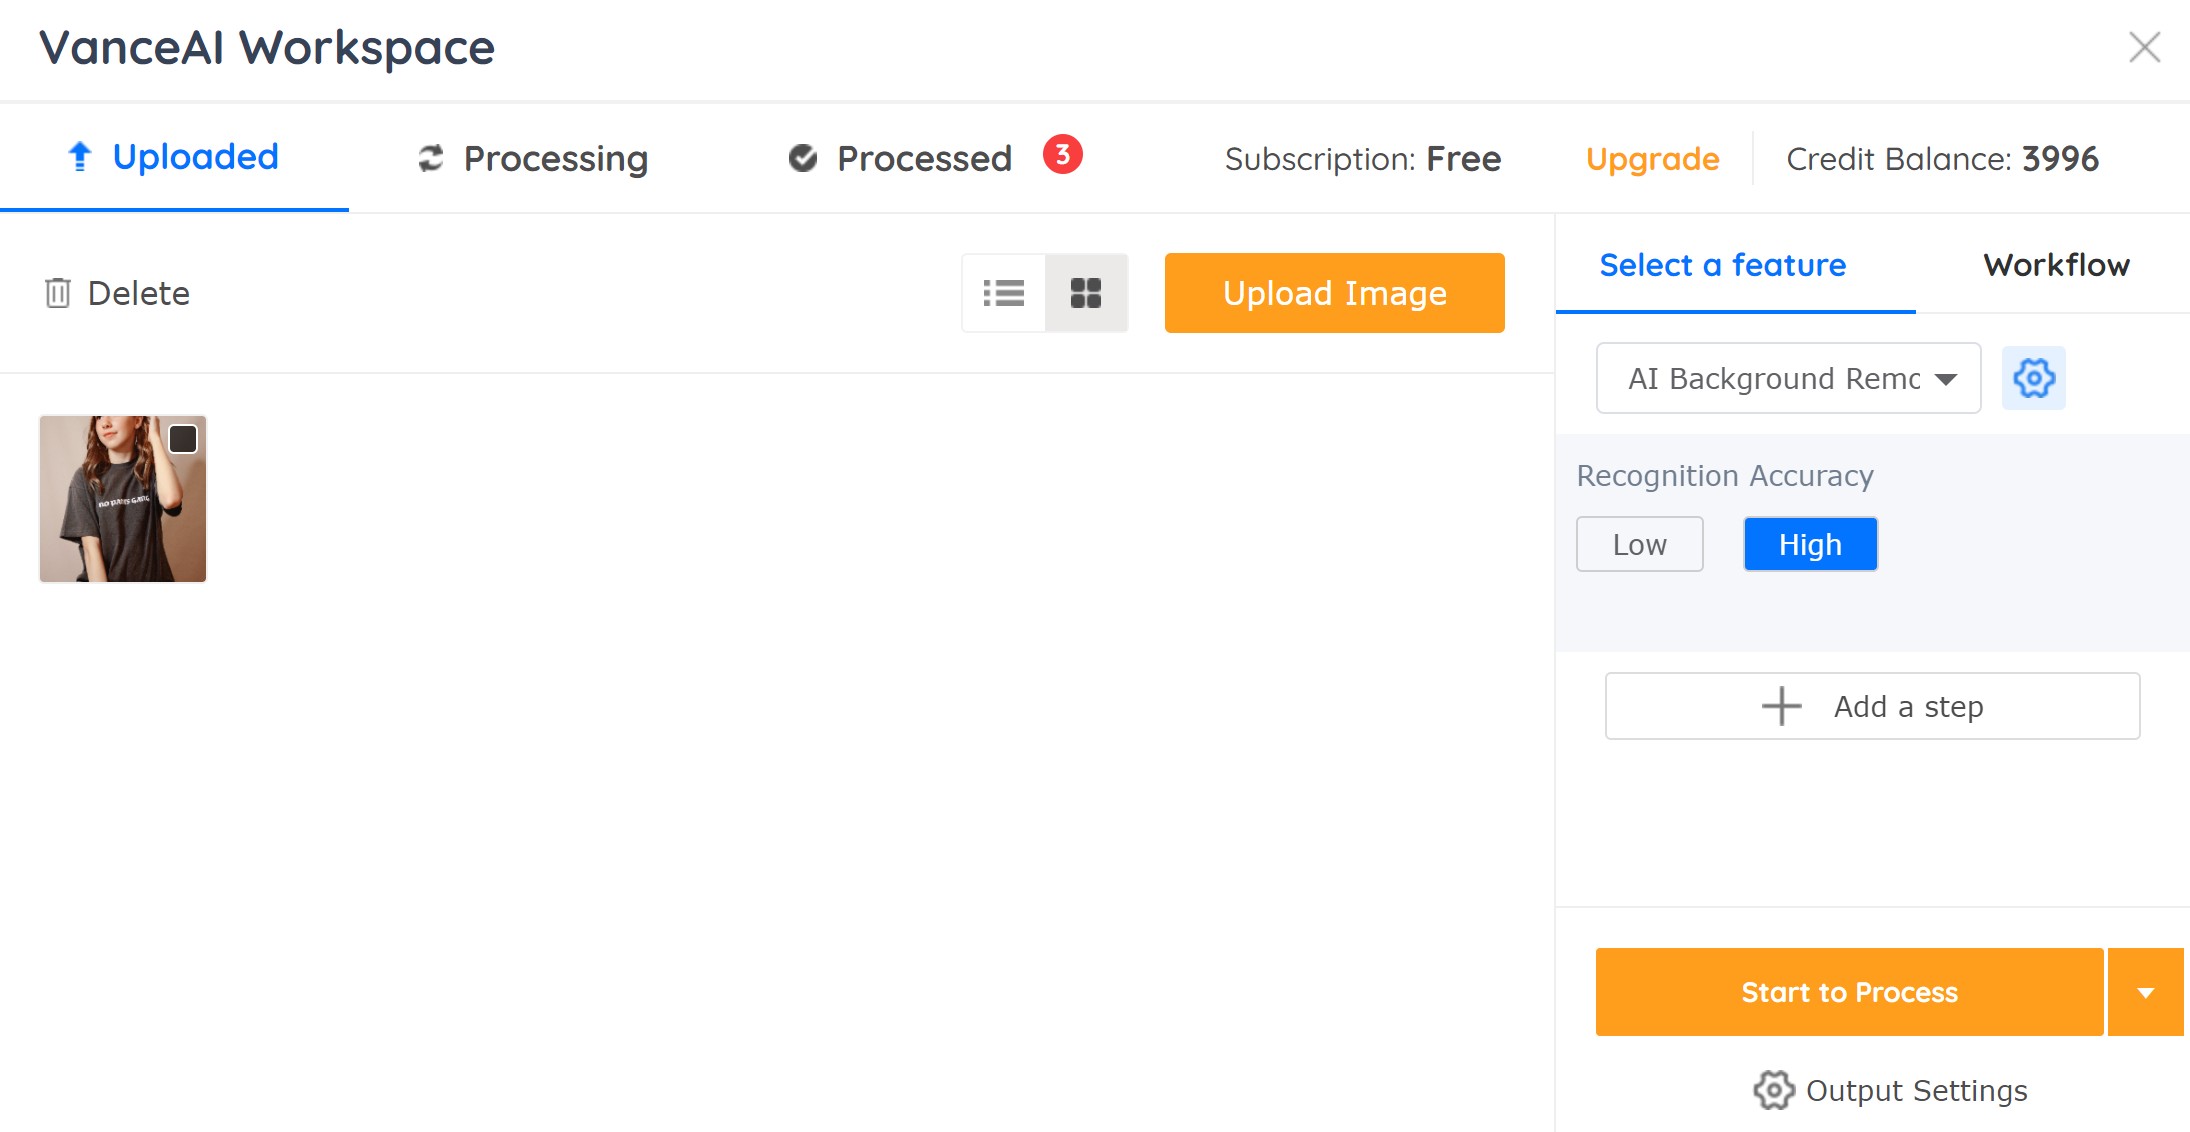This screenshot has width=2190, height=1132.
Task: Switch to the Workflow tab
Action: coord(2053,264)
